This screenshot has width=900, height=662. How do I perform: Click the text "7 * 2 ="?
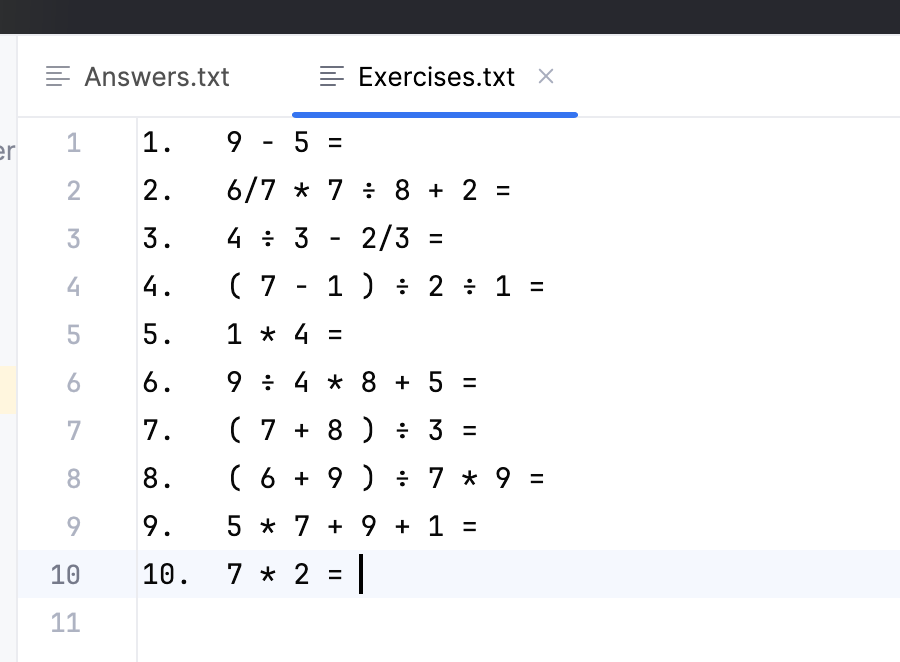284,575
